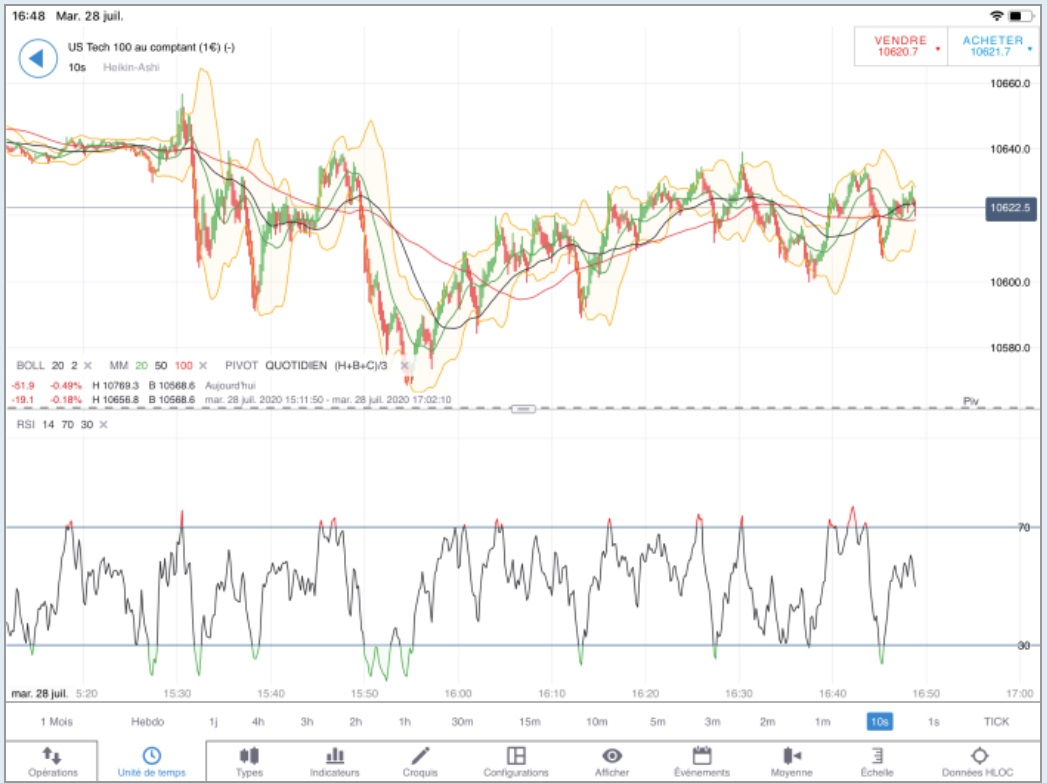Select the 3m timeframe
The height and width of the screenshot is (783, 1047).
pos(712,722)
